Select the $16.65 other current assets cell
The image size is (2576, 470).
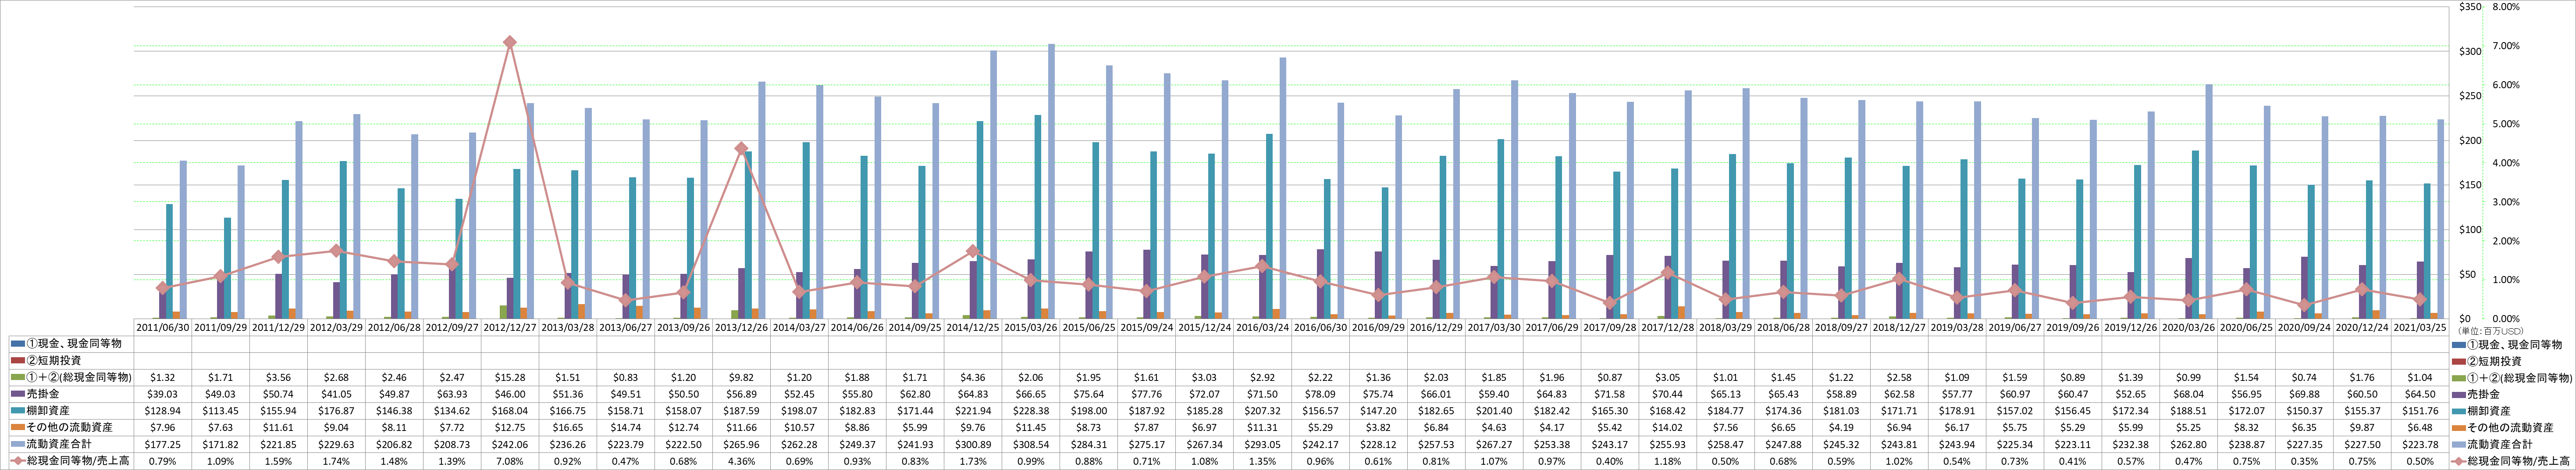568,427
